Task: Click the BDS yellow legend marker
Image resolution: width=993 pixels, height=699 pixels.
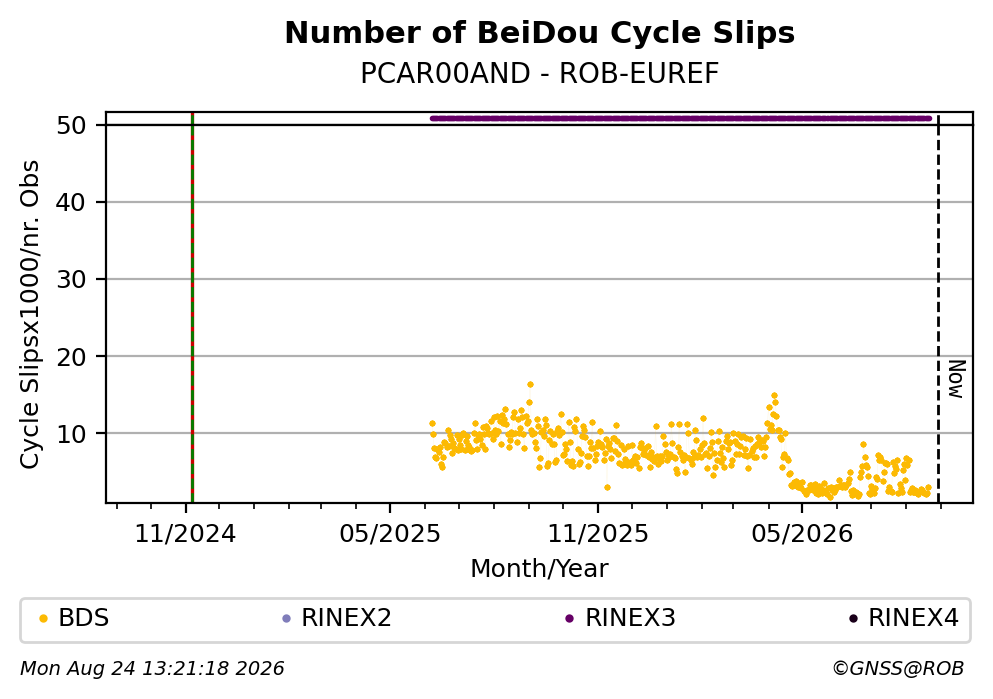Action: [43, 619]
